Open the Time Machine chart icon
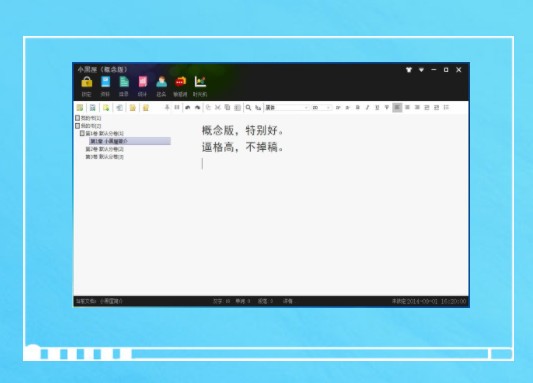This screenshot has width=533, height=383. click(200, 82)
